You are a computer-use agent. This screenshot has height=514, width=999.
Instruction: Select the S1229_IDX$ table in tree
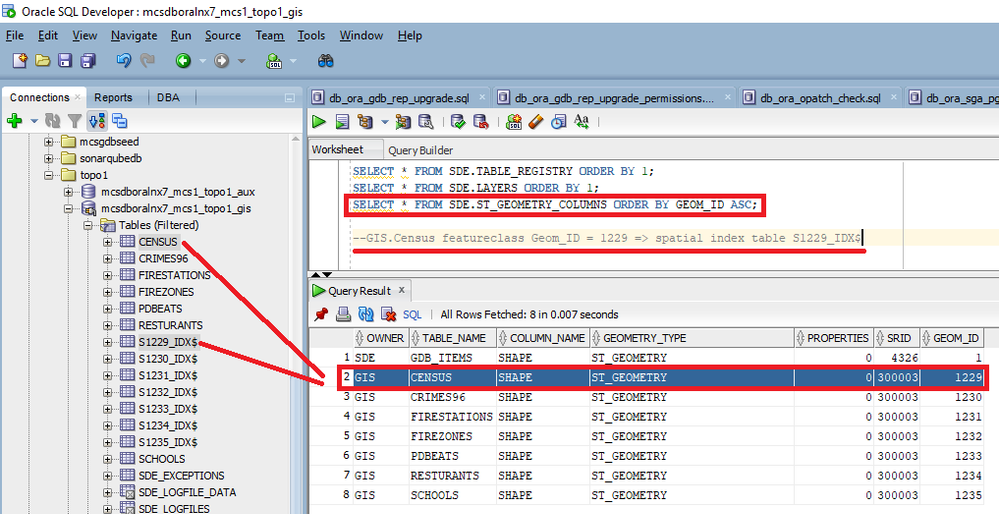tap(168, 342)
